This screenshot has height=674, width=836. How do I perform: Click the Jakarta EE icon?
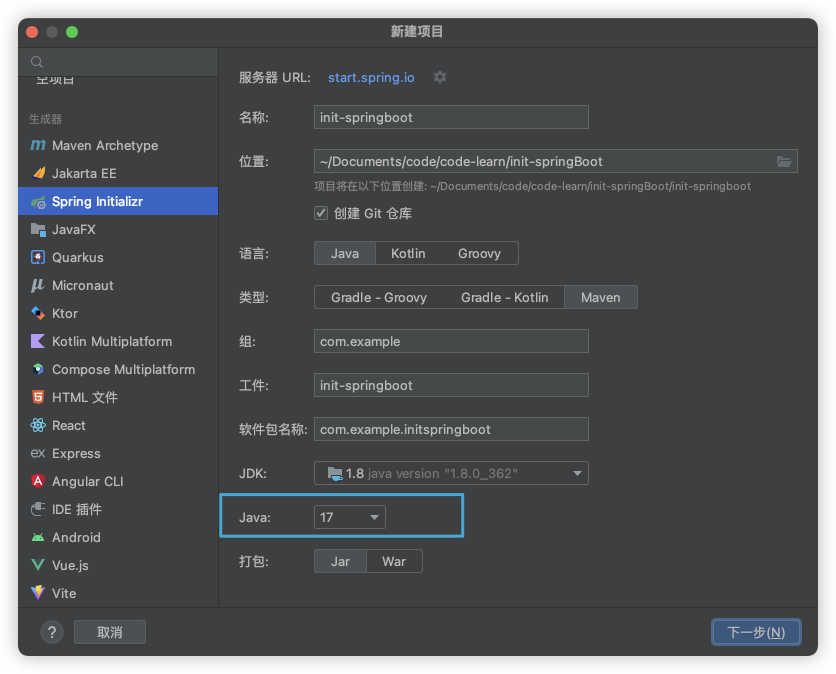(38, 173)
